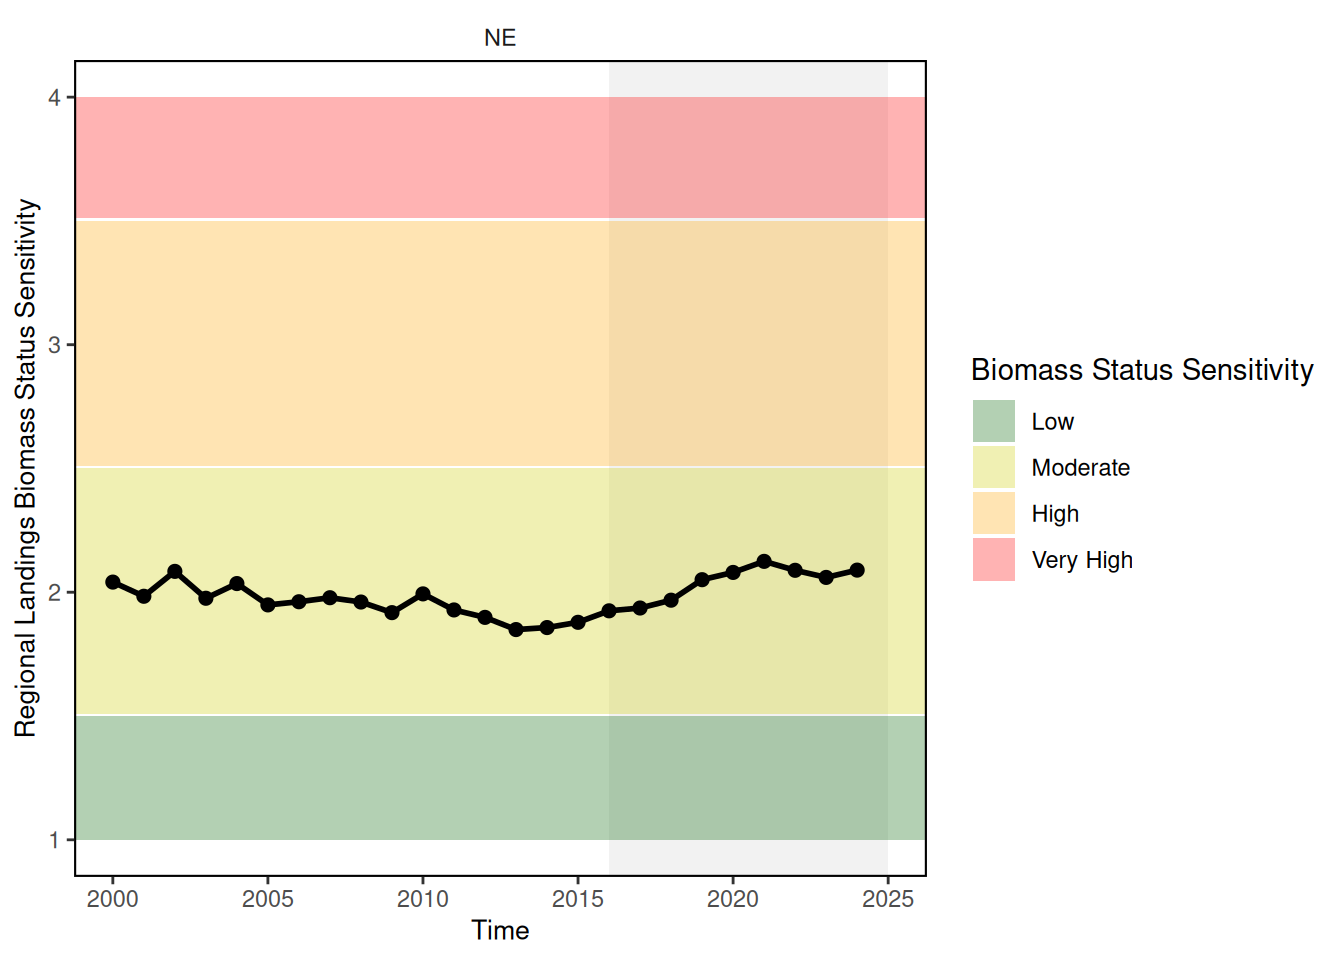Click the NE facet title
Screen dimensions: 1344x960
tap(500, 38)
